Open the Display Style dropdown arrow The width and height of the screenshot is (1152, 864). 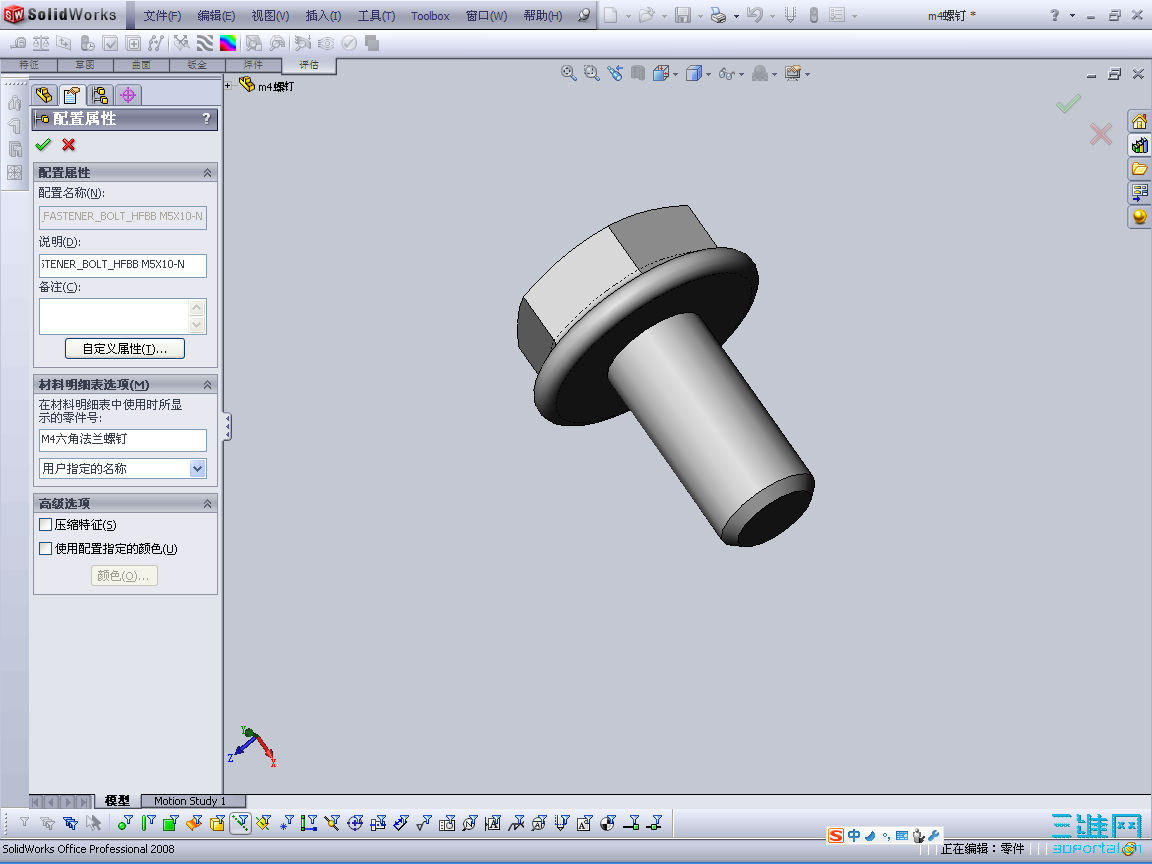tap(708, 74)
